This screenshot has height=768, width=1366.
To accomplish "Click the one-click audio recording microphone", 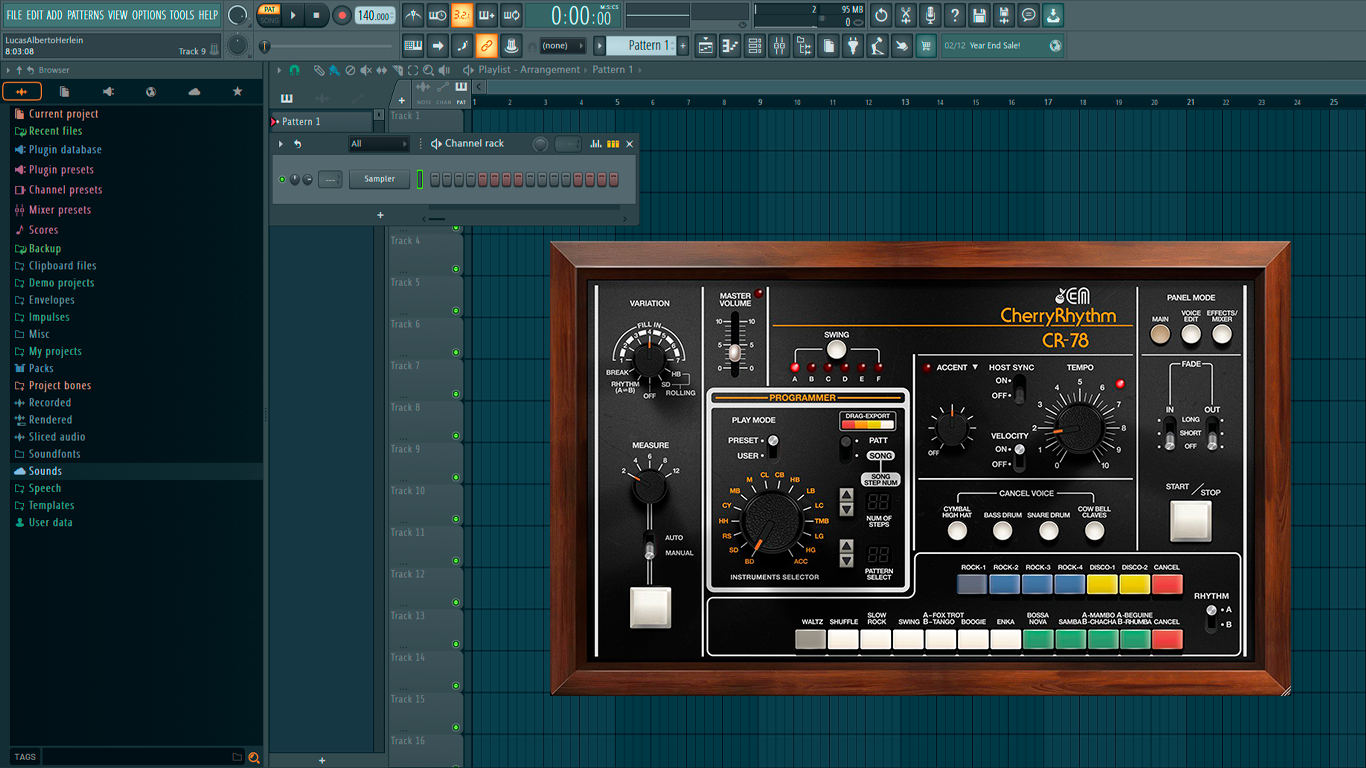I will pos(930,15).
